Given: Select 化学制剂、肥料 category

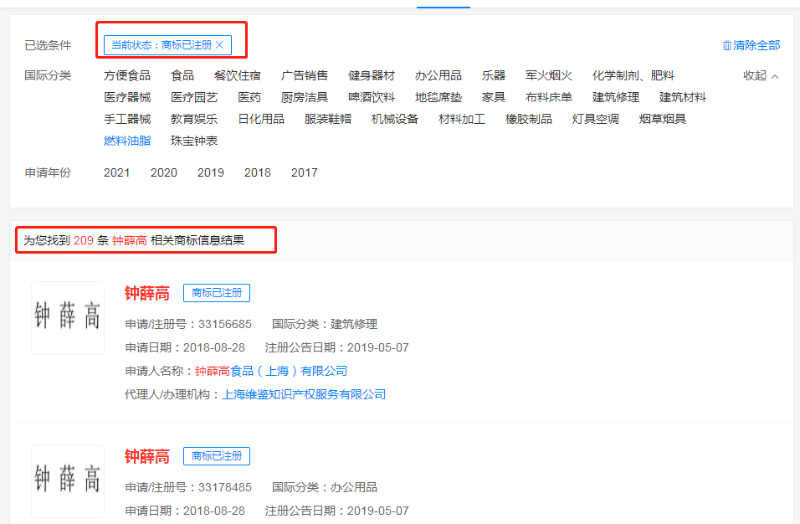Looking at the screenshot, I should pyautogui.click(x=633, y=76).
